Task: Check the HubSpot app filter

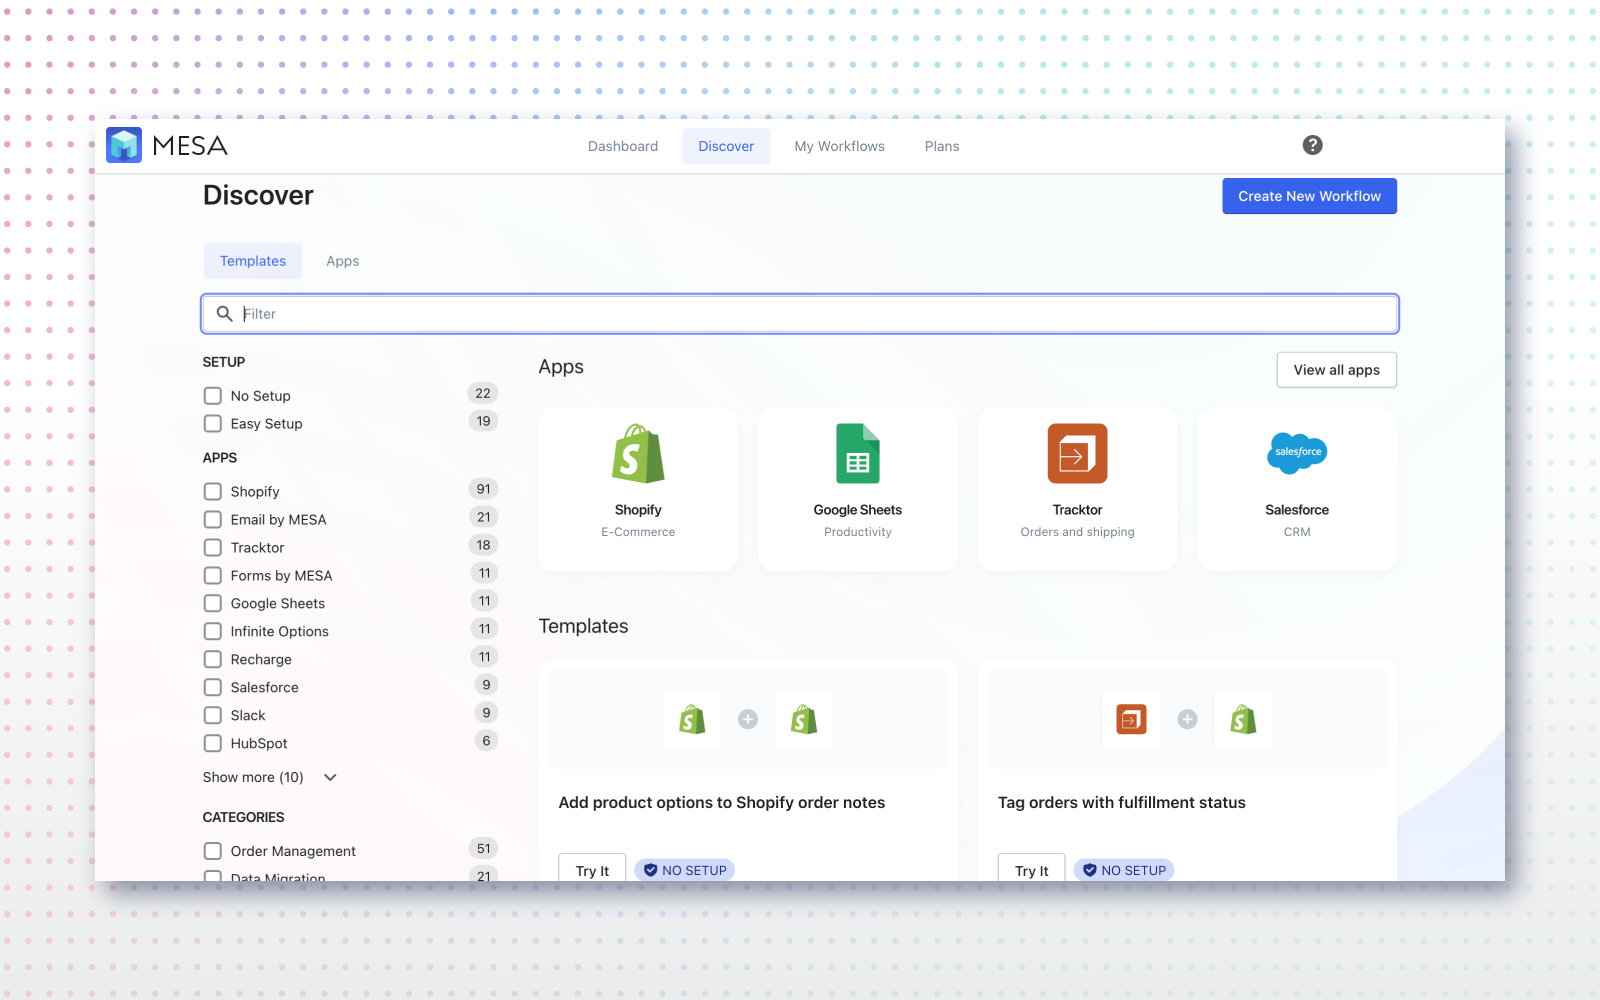Action: point(213,744)
